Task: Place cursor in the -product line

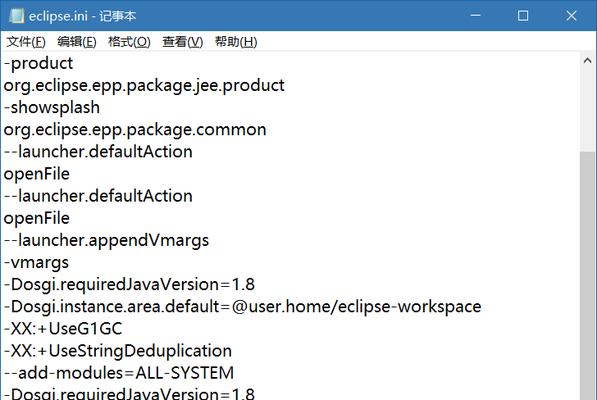Action: click(38, 64)
